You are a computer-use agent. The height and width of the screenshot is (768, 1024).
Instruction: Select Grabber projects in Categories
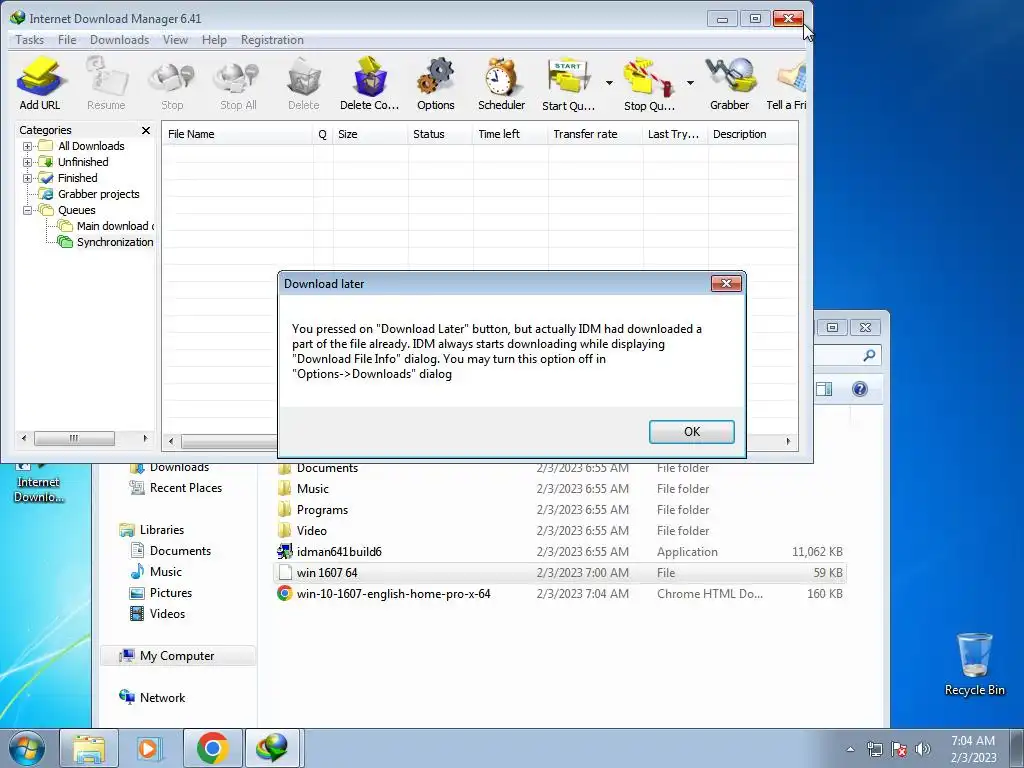pyautogui.click(x=99, y=194)
